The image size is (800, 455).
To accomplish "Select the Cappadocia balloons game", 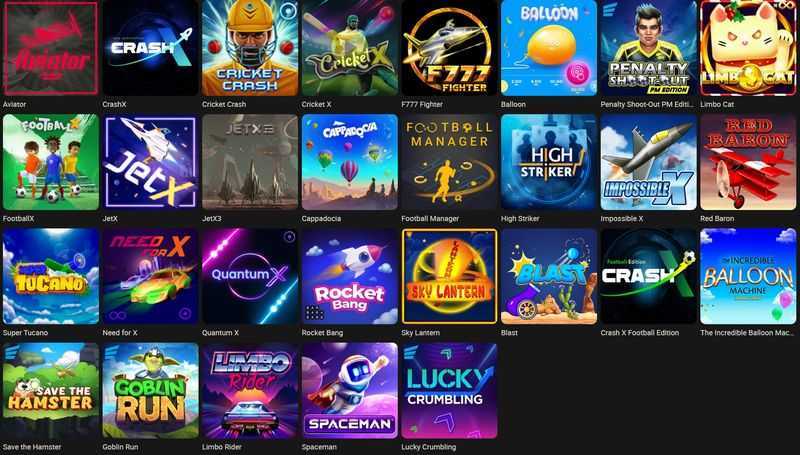I will (349, 162).
